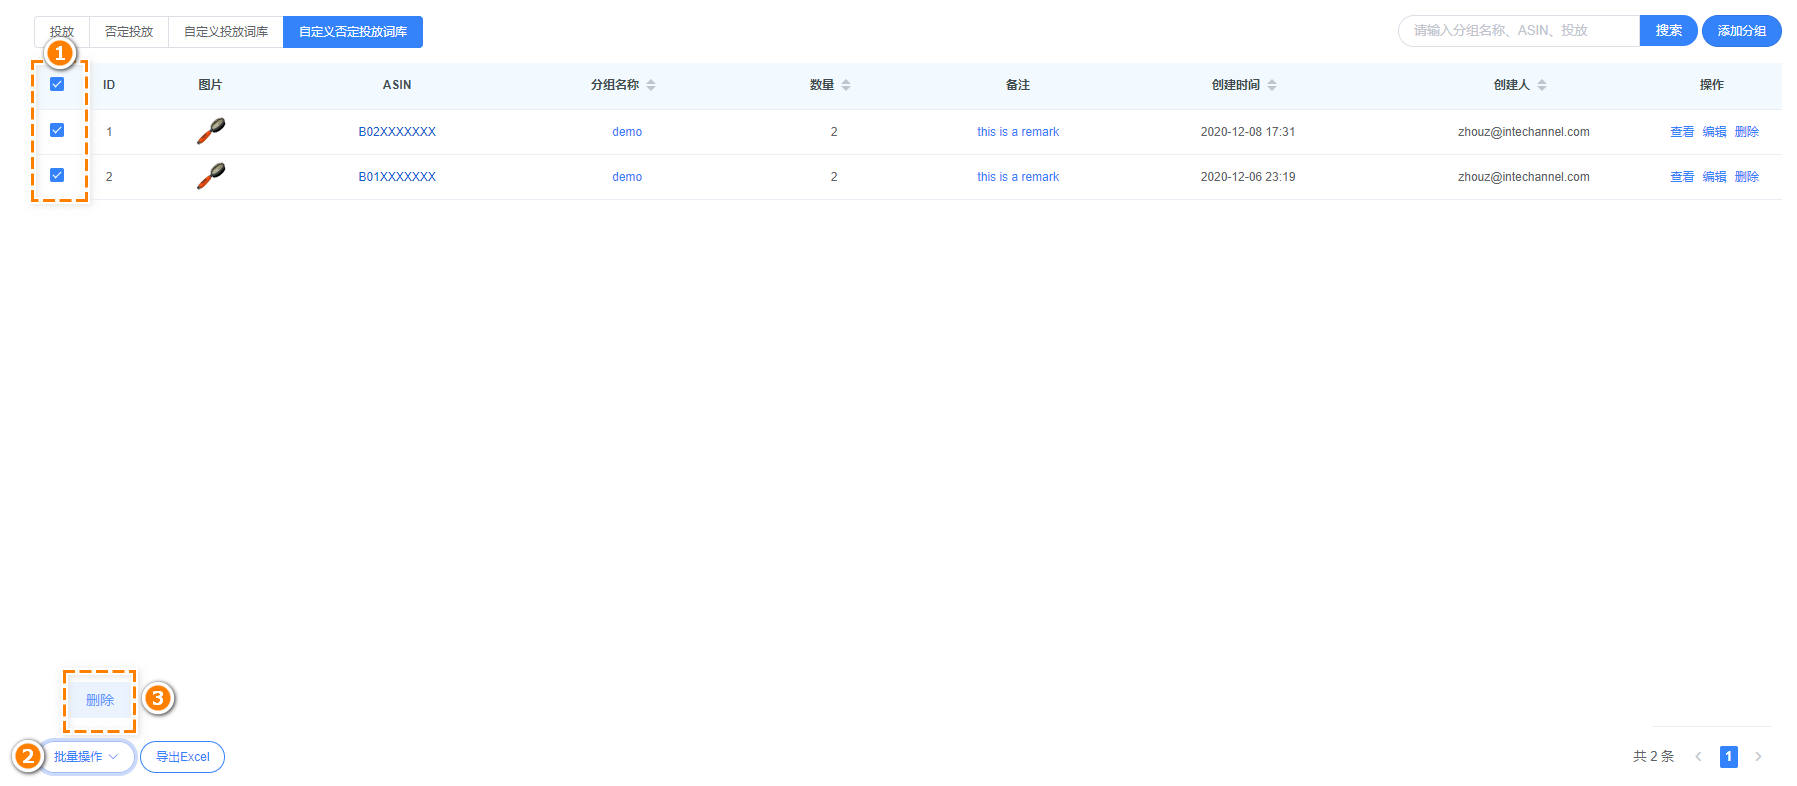Open ASIN link B02XXXXXXX
This screenshot has width=1797, height=786.
(x=397, y=132)
